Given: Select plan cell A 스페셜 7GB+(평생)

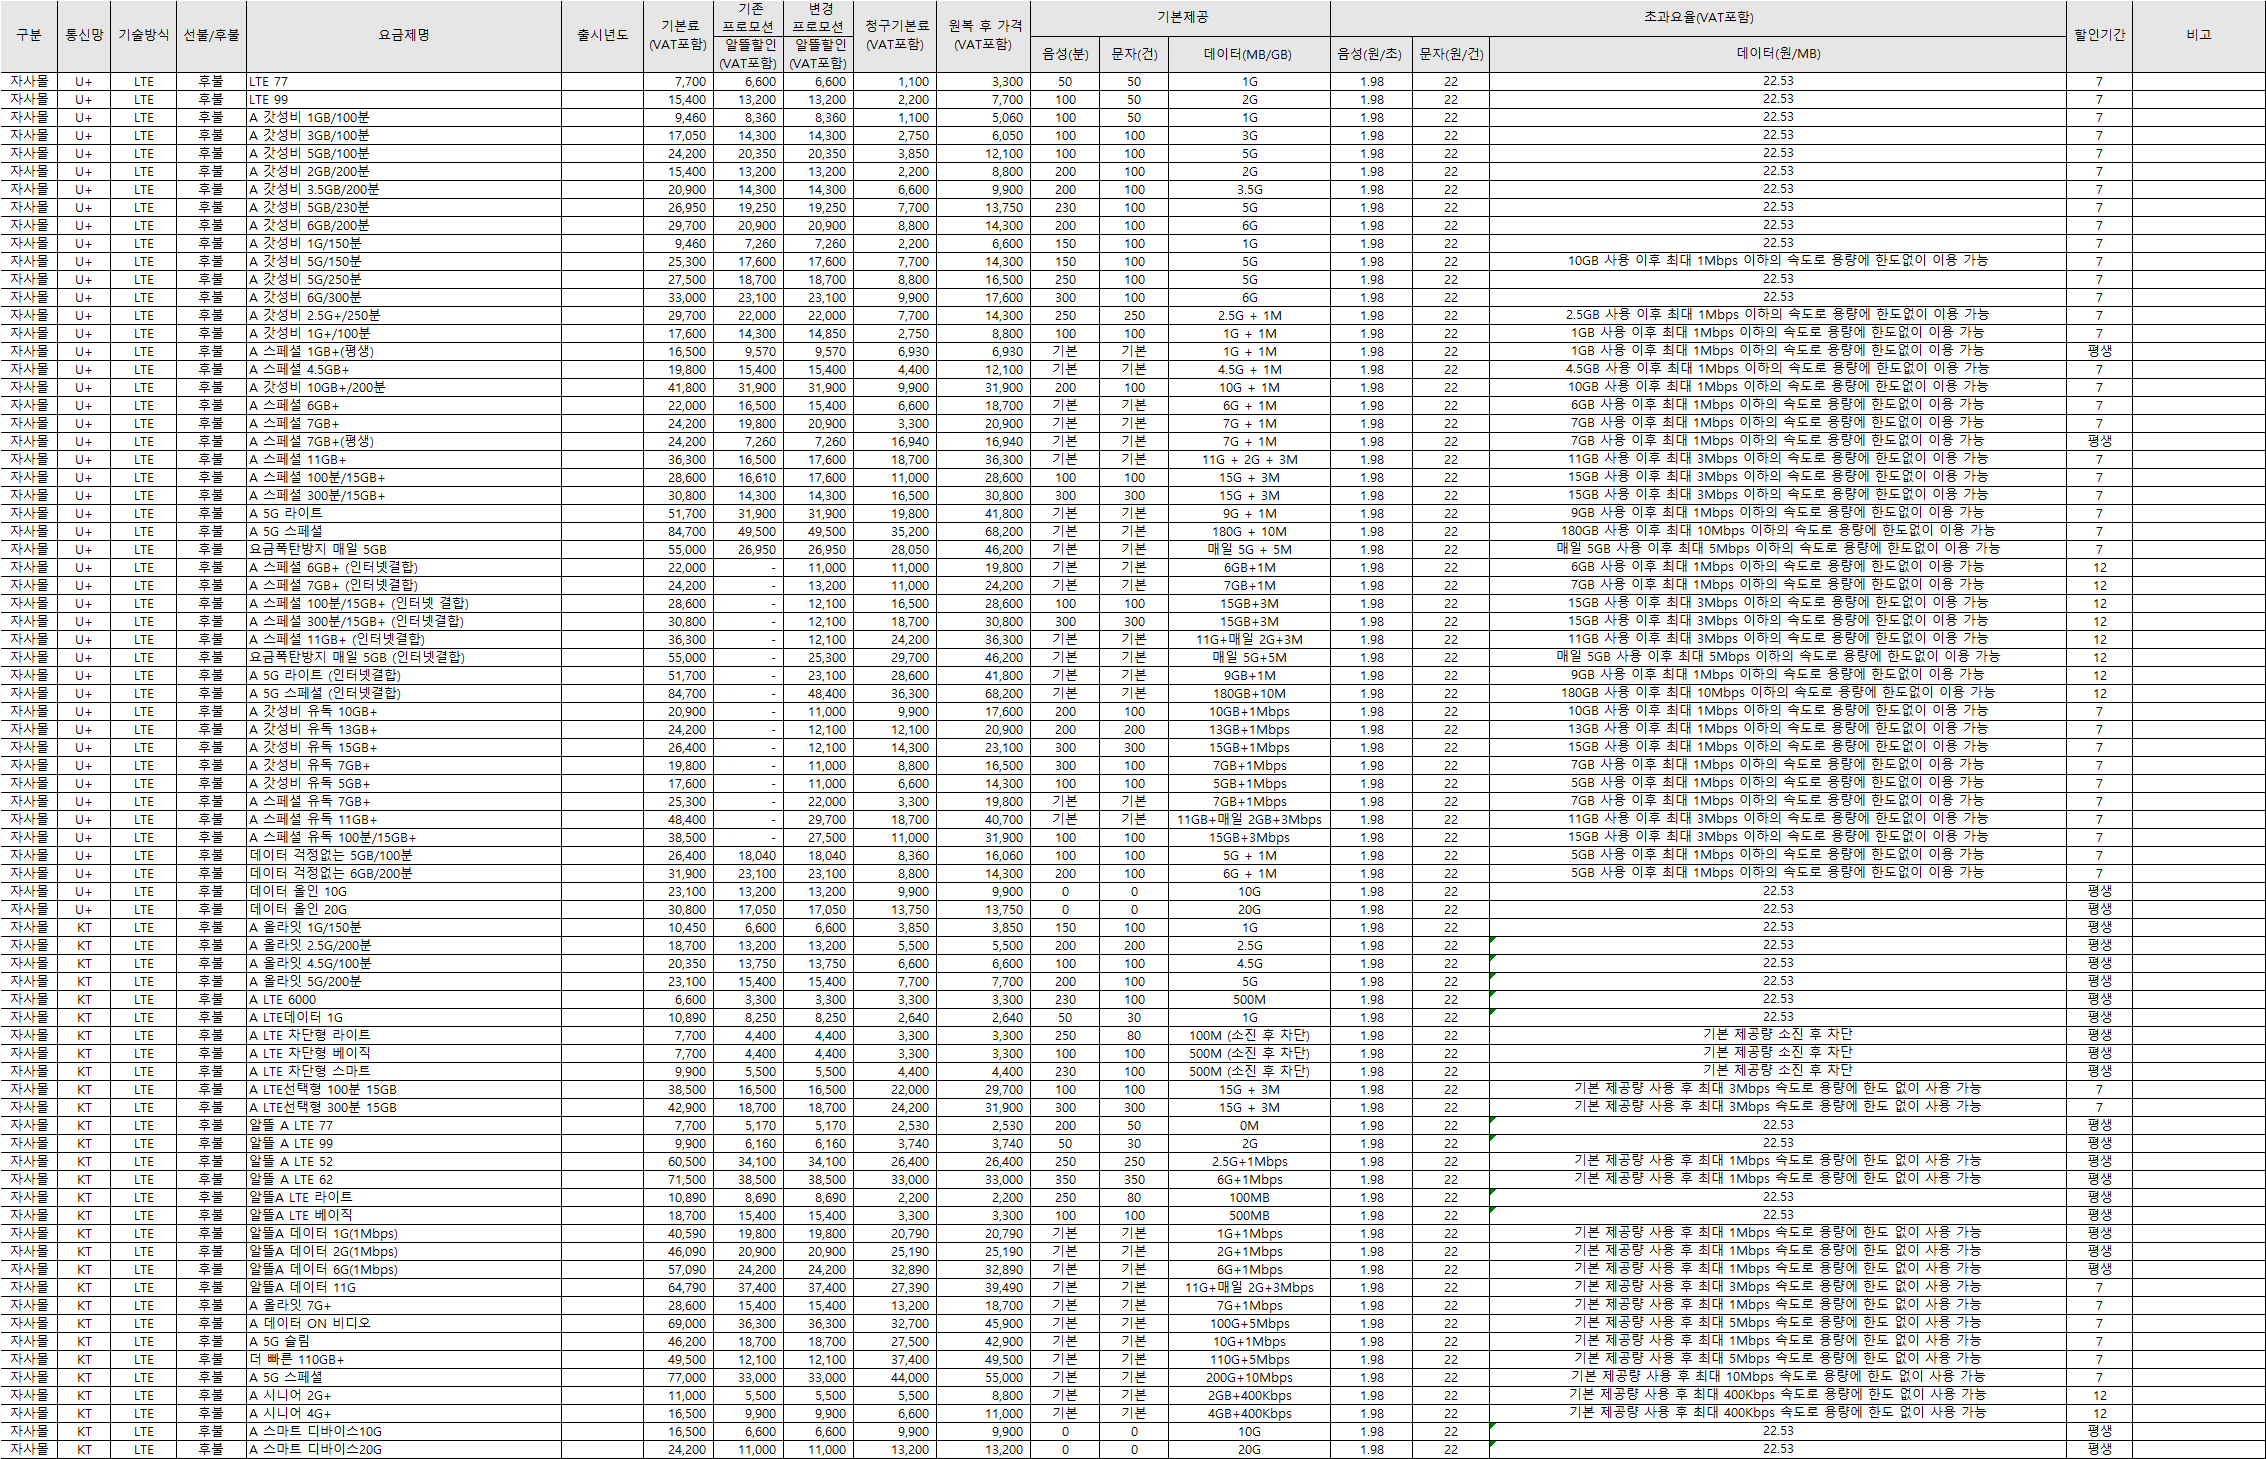Looking at the screenshot, I should click(x=404, y=442).
